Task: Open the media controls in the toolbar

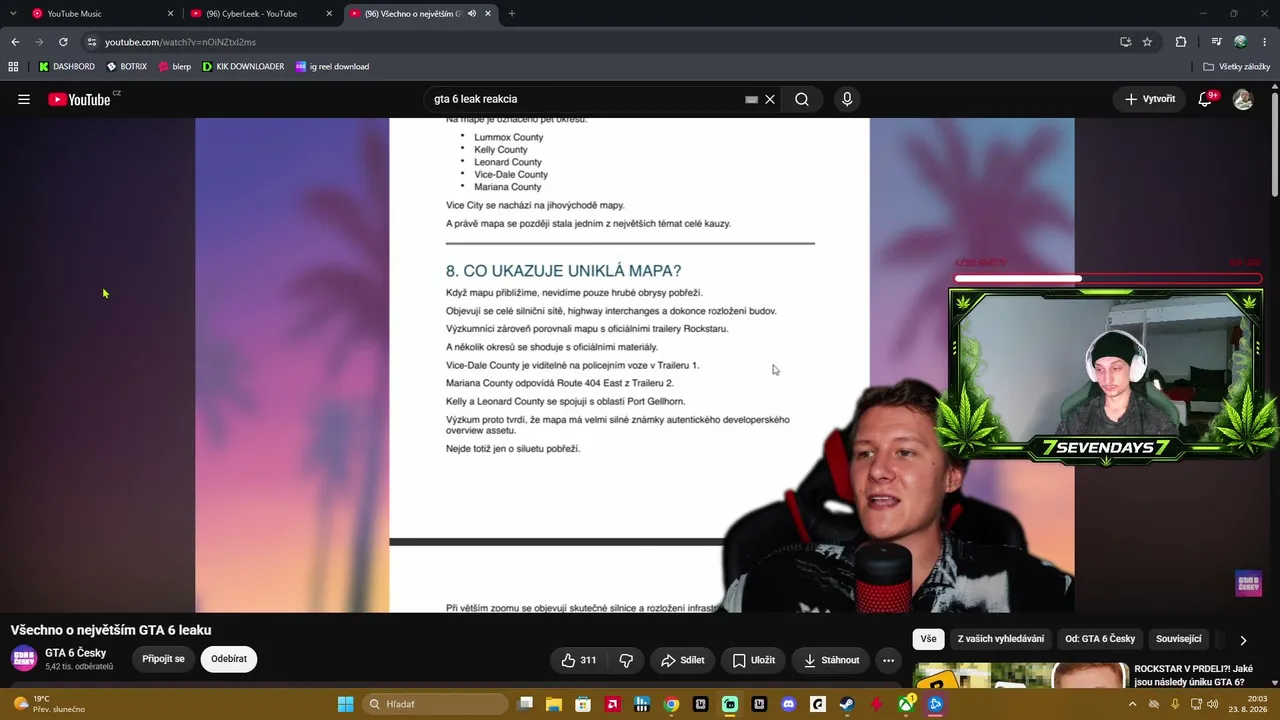Action: click(x=1216, y=42)
